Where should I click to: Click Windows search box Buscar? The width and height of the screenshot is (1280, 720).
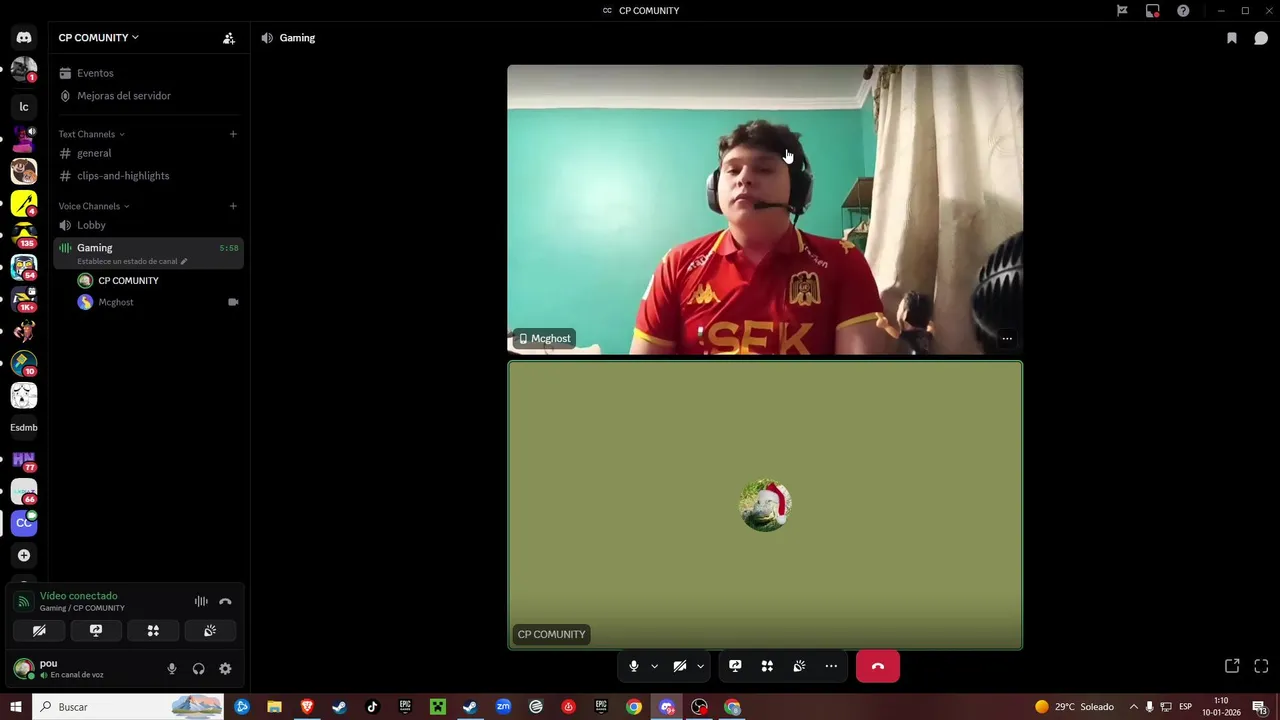tap(127, 707)
